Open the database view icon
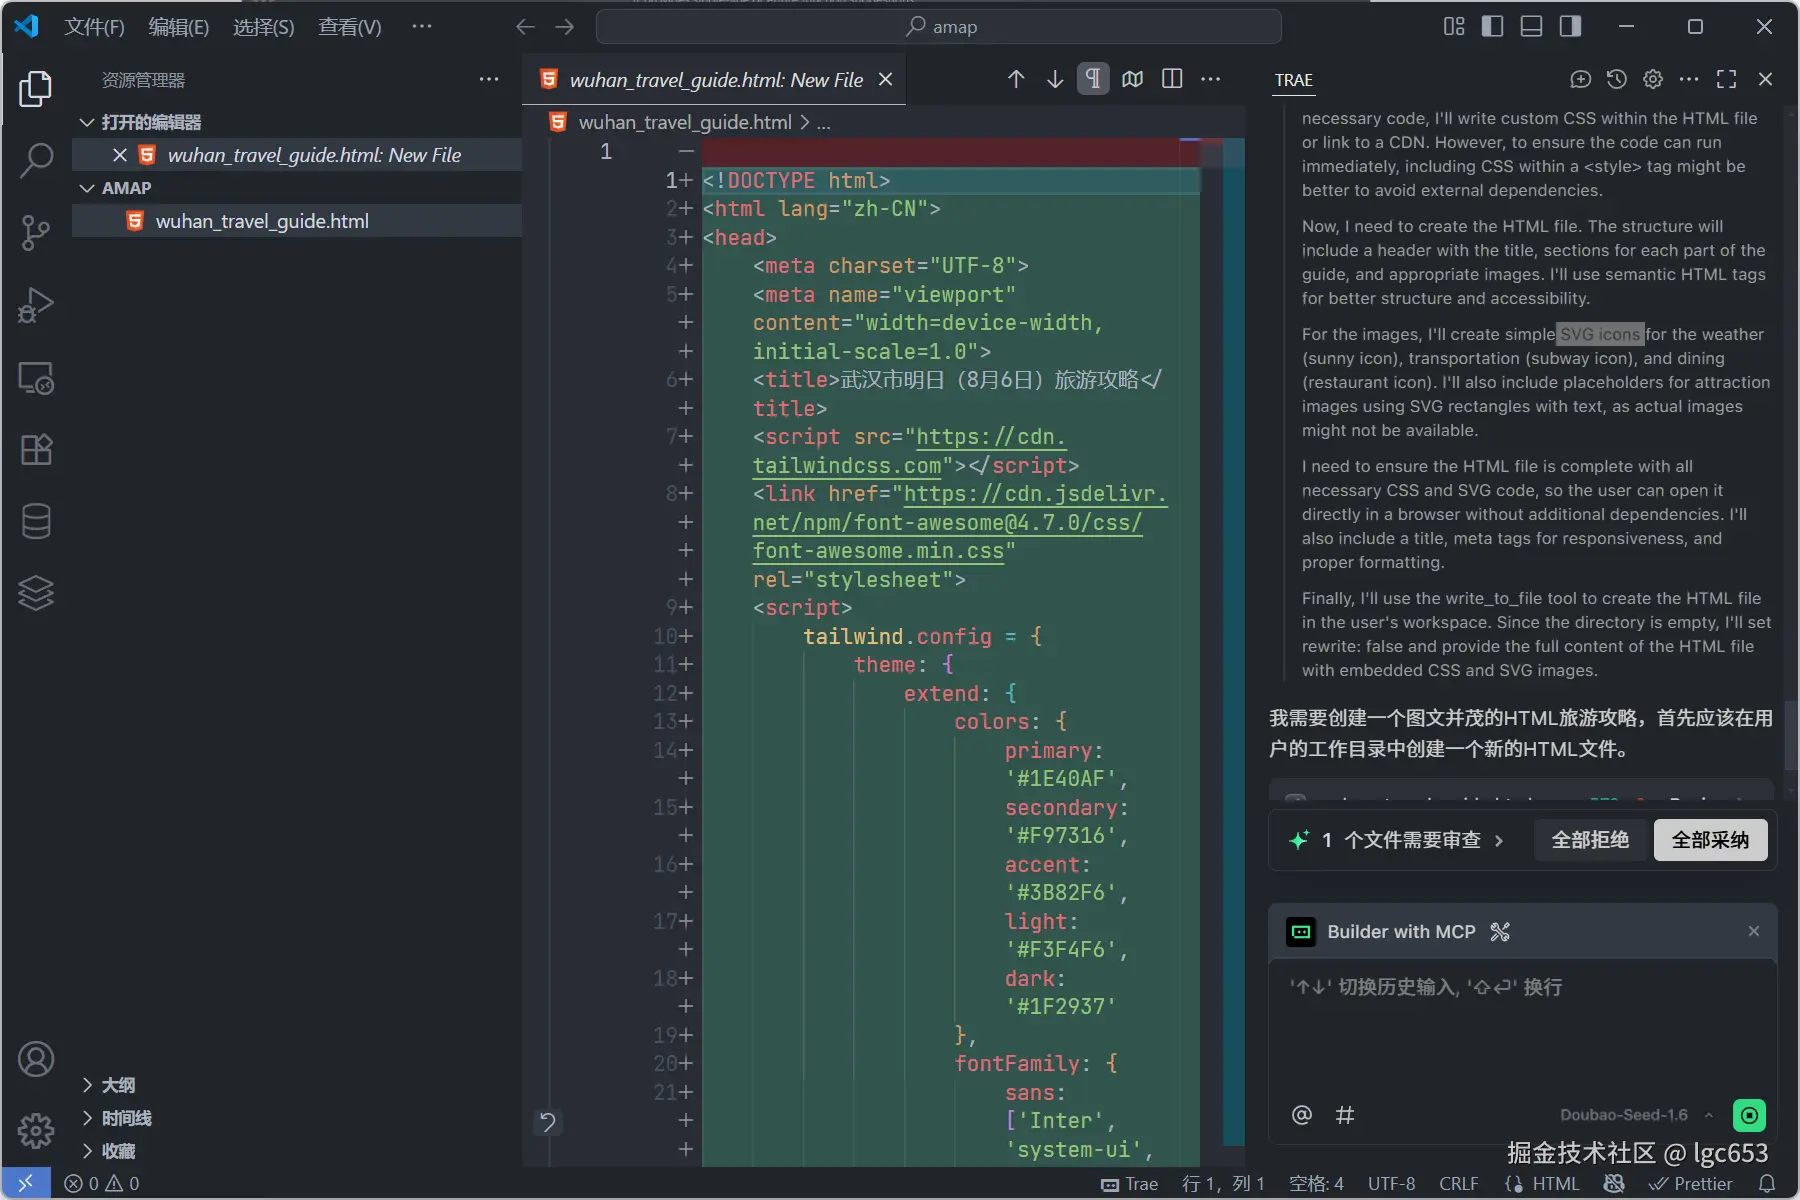The height and width of the screenshot is (1200, 1800). pos(36,521)
